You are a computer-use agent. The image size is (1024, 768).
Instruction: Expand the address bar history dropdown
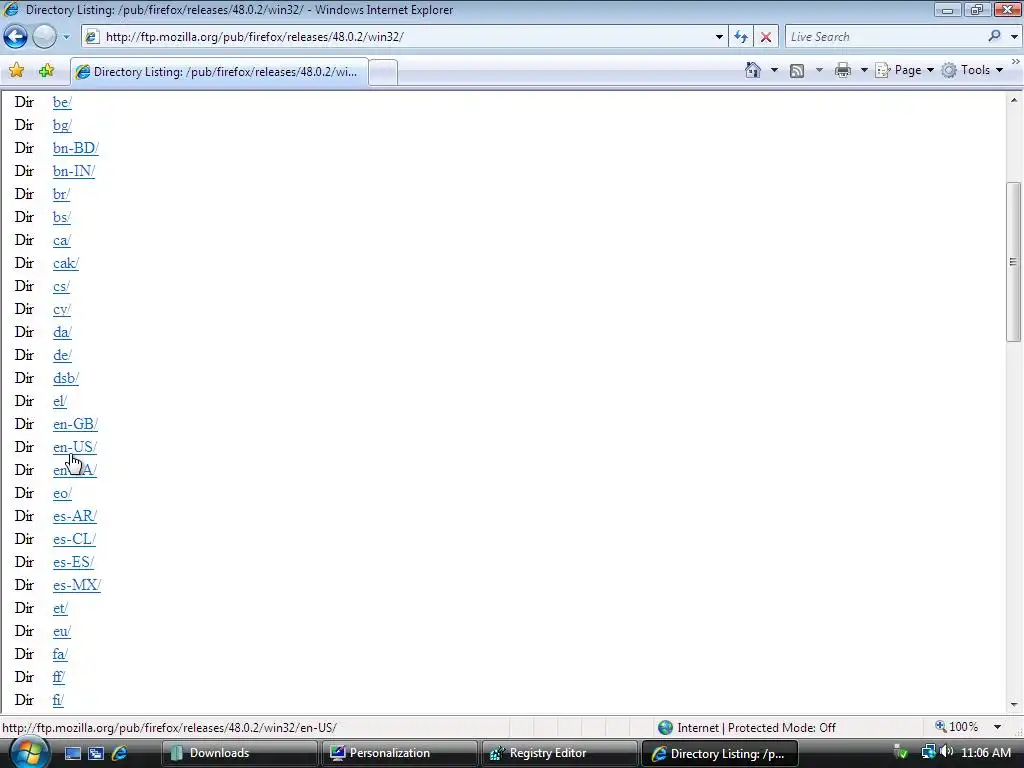(x=719, y=37)
